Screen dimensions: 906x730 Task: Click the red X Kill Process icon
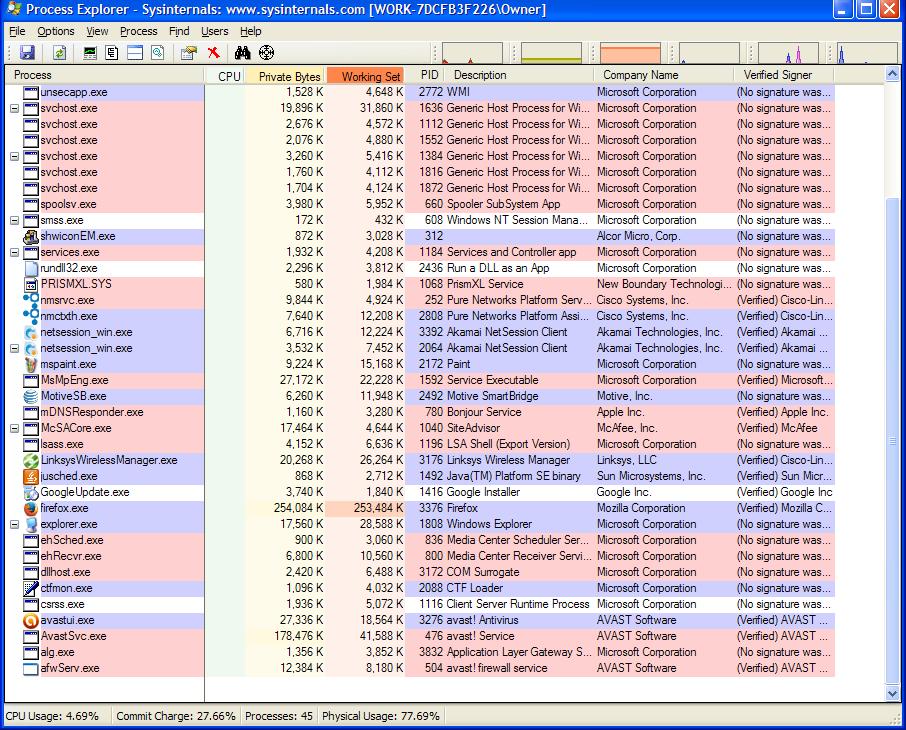click(x=214, y=53)
